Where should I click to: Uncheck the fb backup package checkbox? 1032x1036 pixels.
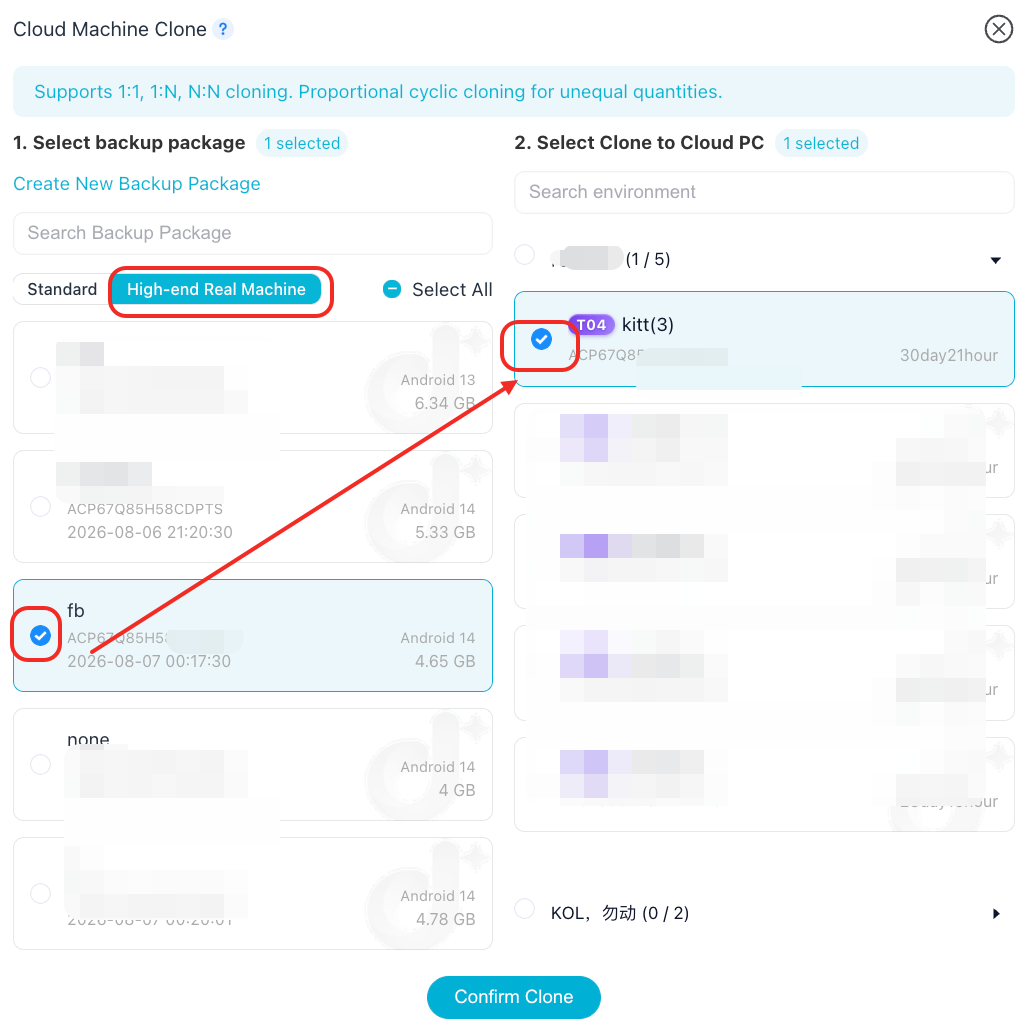pos(40,636)
